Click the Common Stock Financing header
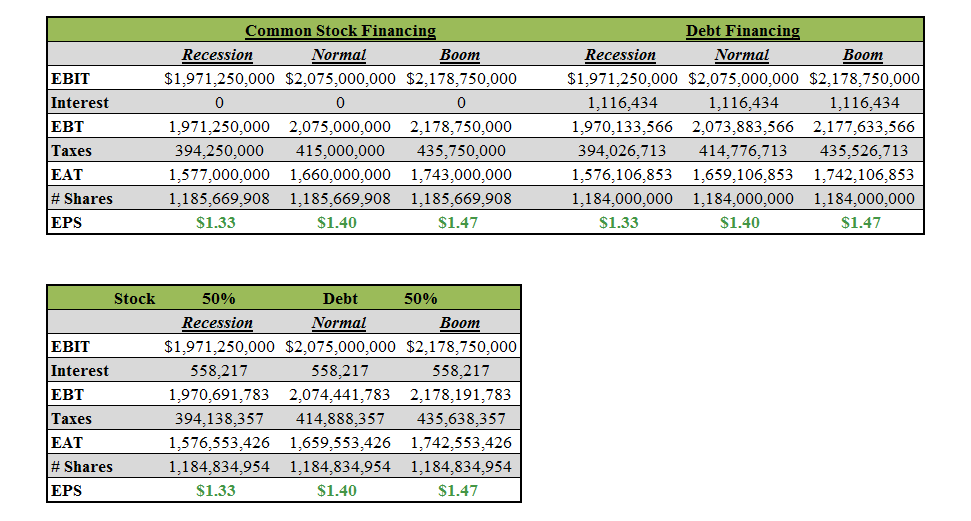This screenshot has width=971, height=521. tap(340, 31)
